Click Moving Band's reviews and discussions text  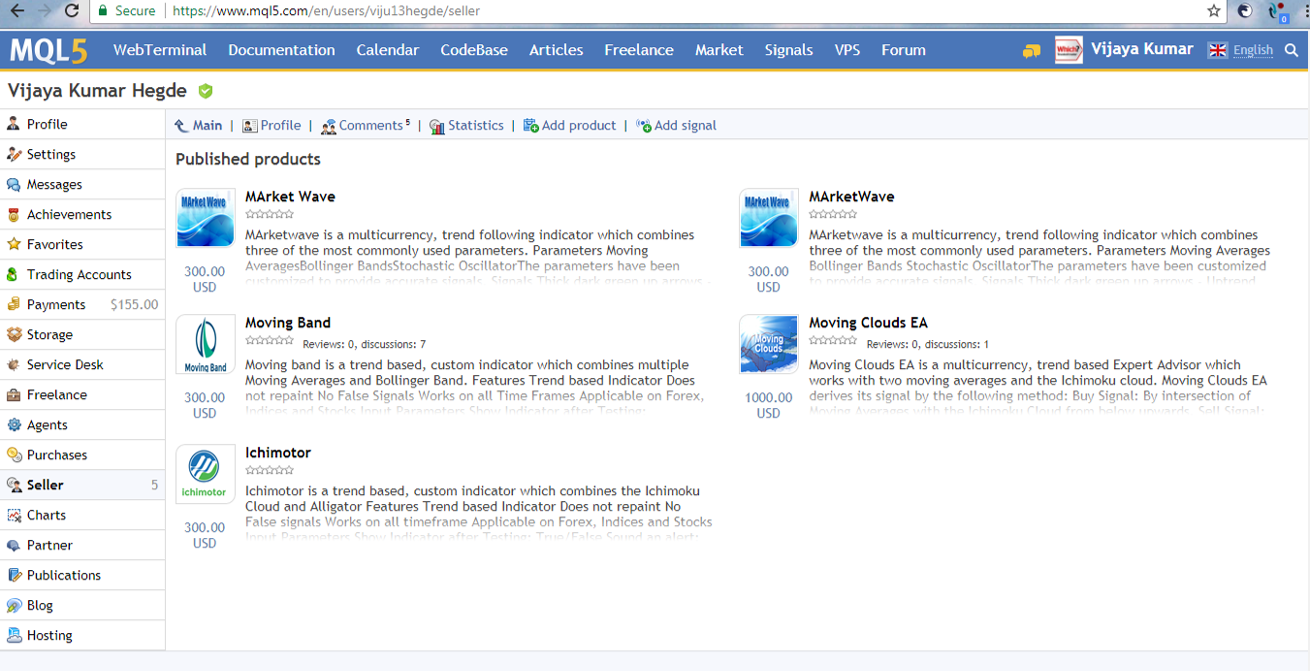pyautogui.click(x=364, y=344)
